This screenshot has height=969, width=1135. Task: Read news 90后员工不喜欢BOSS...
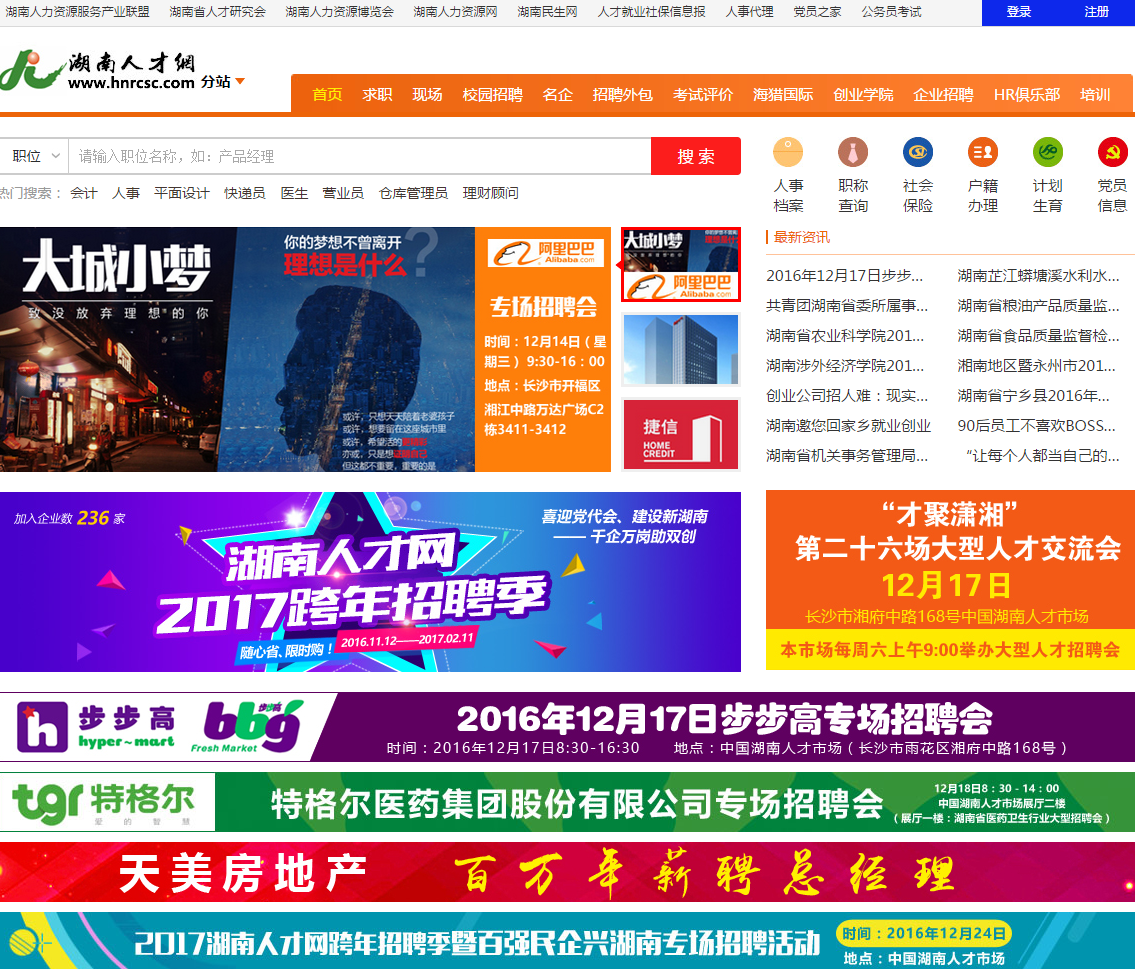1037,426
